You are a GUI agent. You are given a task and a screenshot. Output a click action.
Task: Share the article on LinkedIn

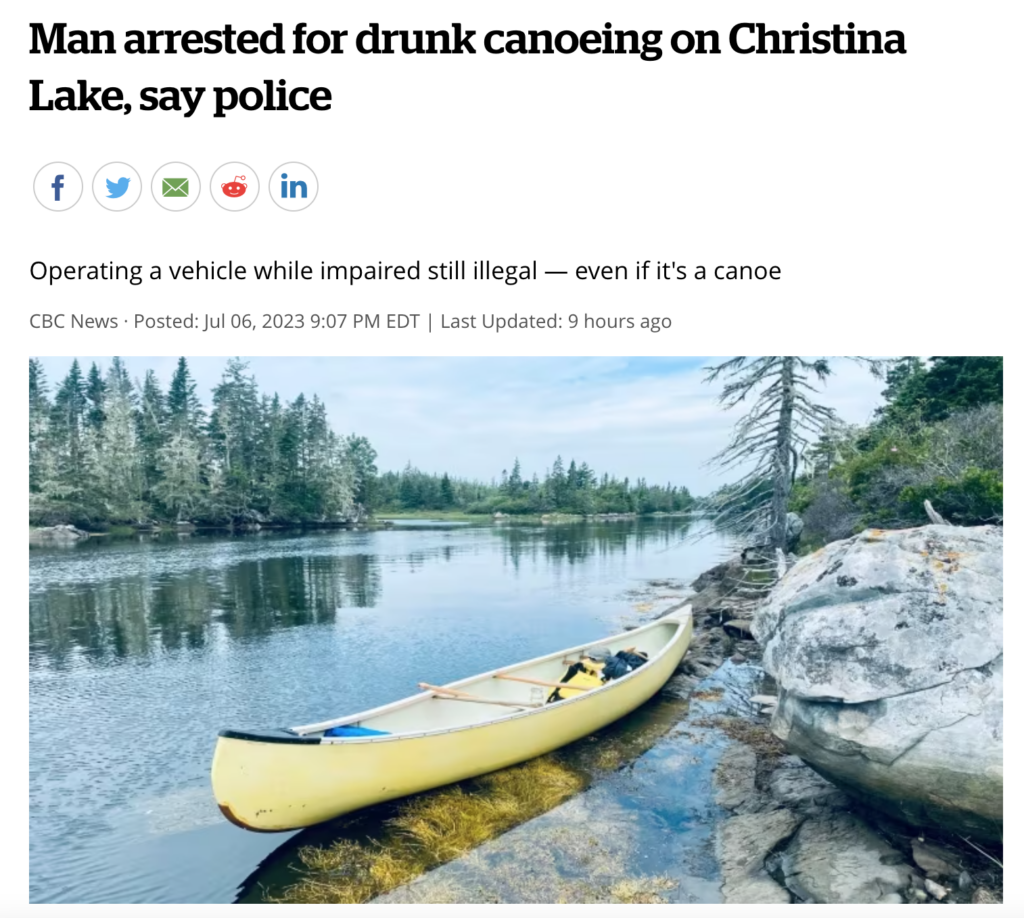tap(293, 187)
